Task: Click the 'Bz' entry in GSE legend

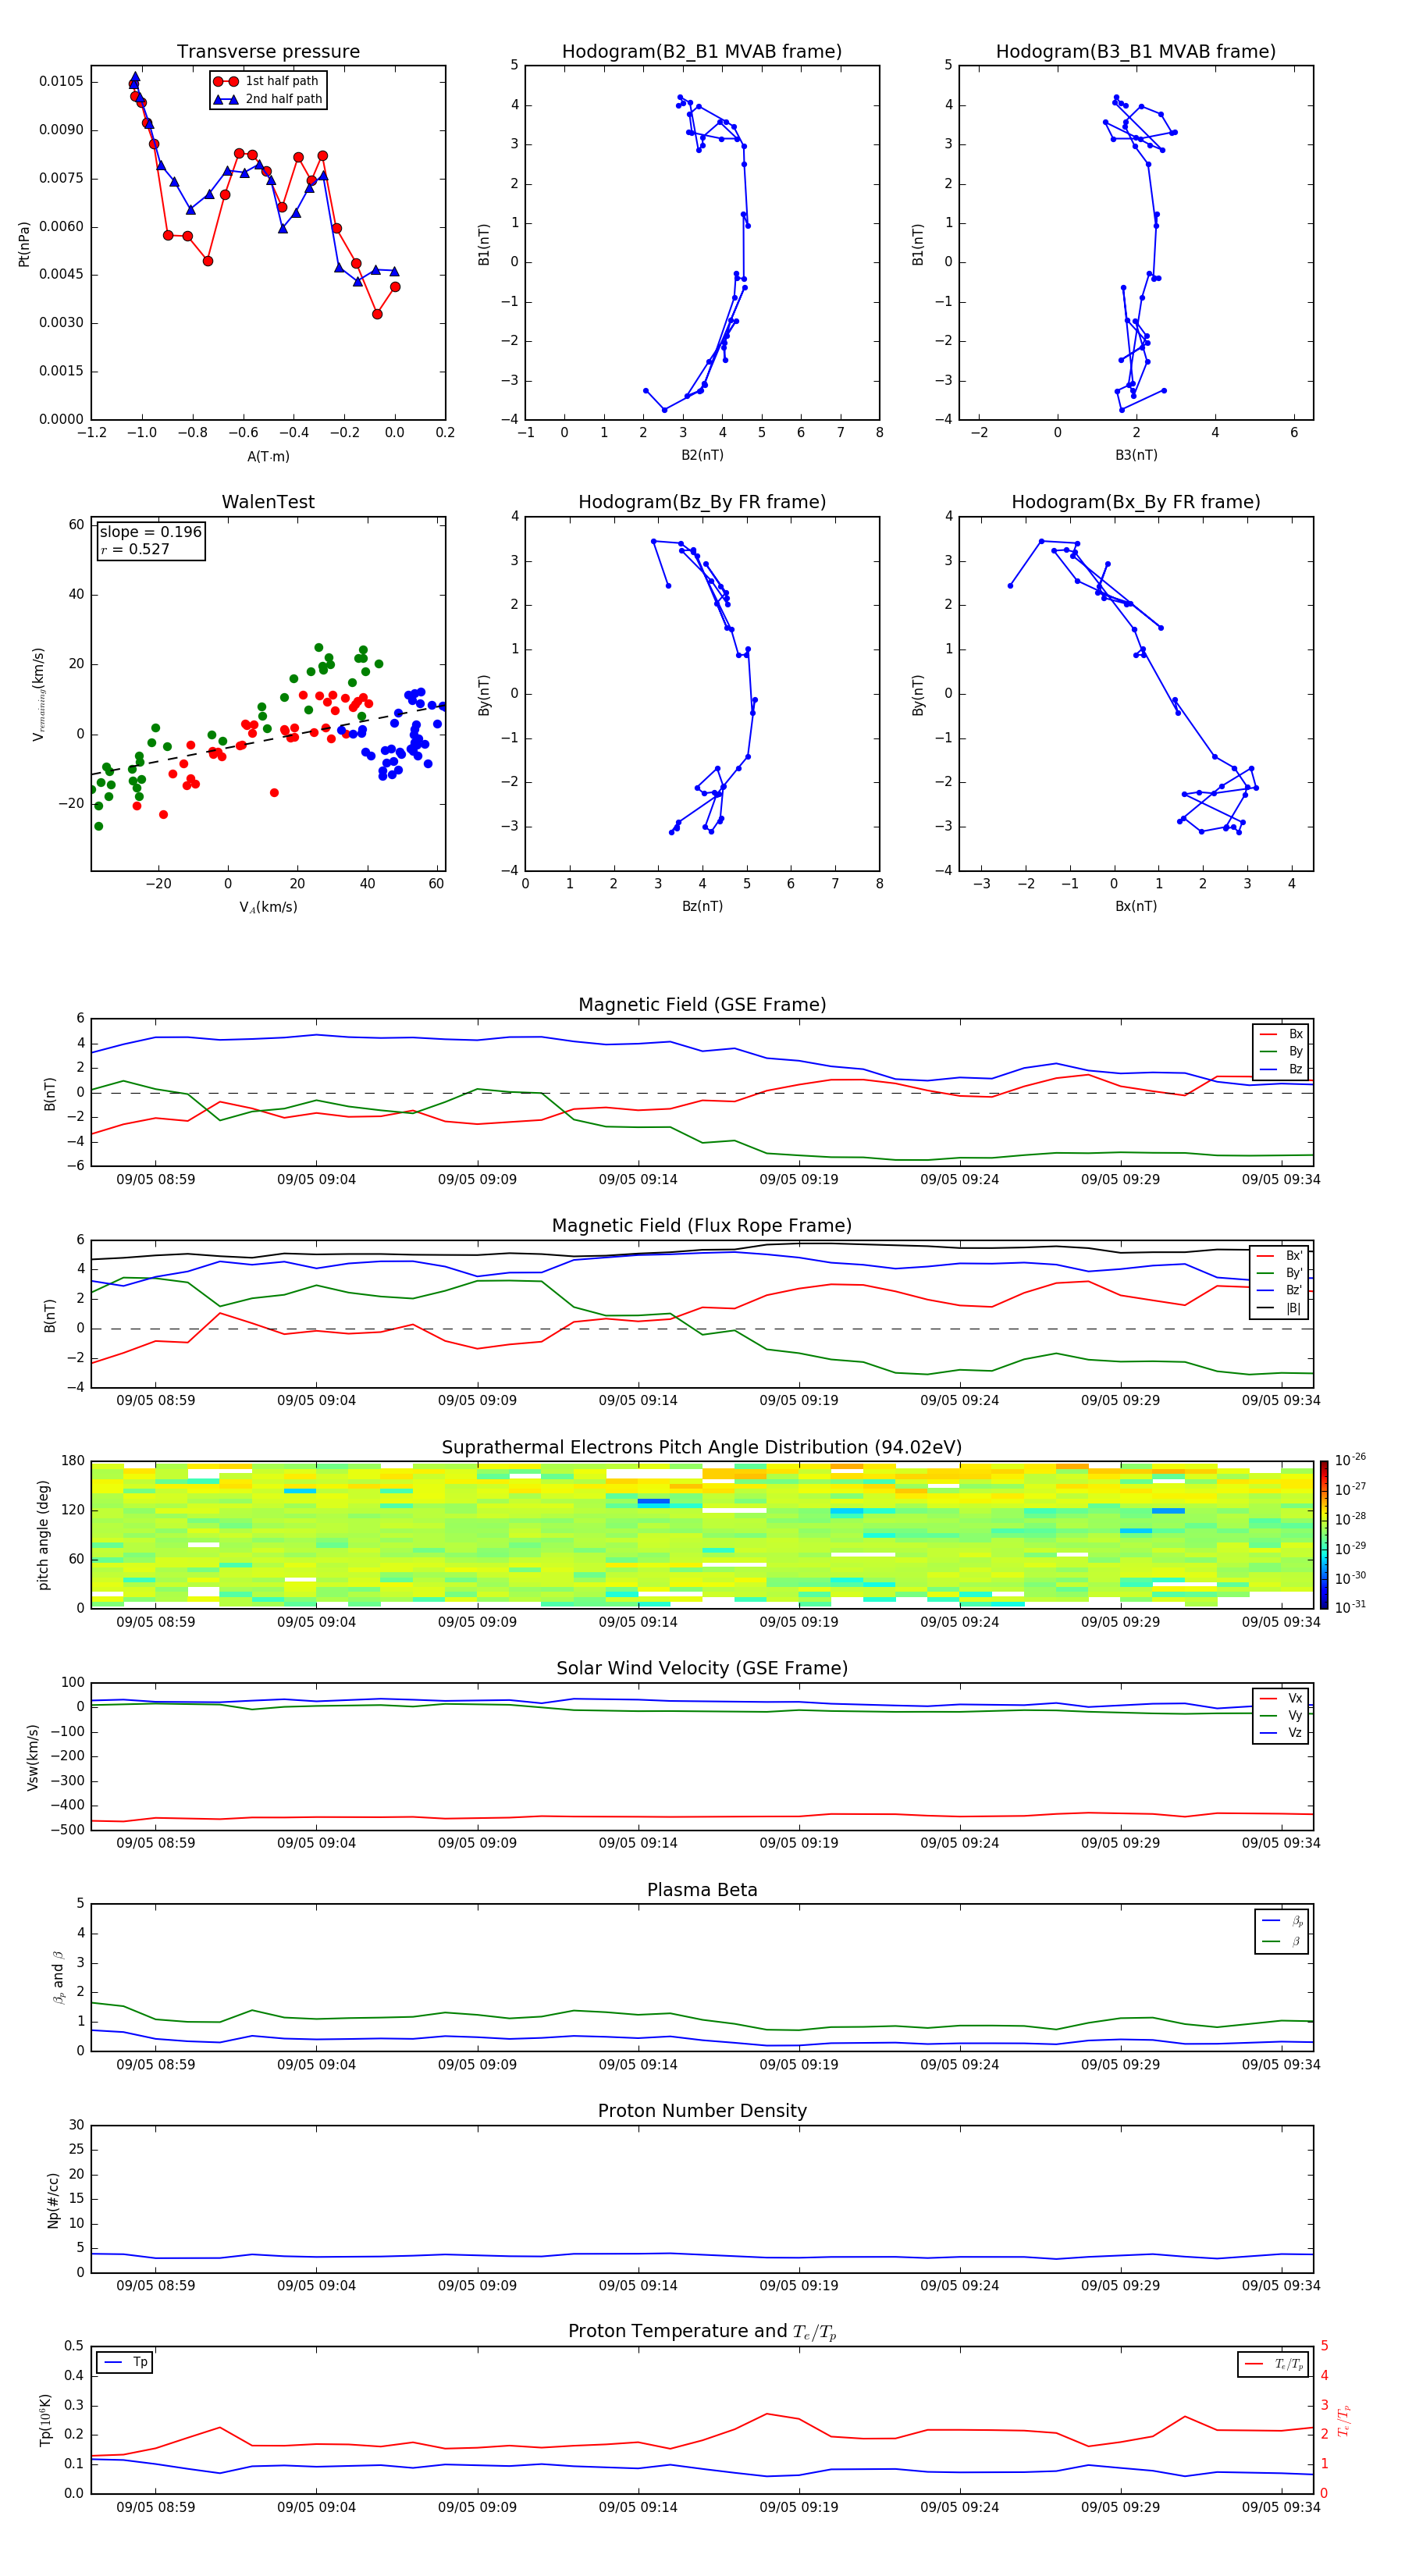Action: (x=1281, y=1069)
